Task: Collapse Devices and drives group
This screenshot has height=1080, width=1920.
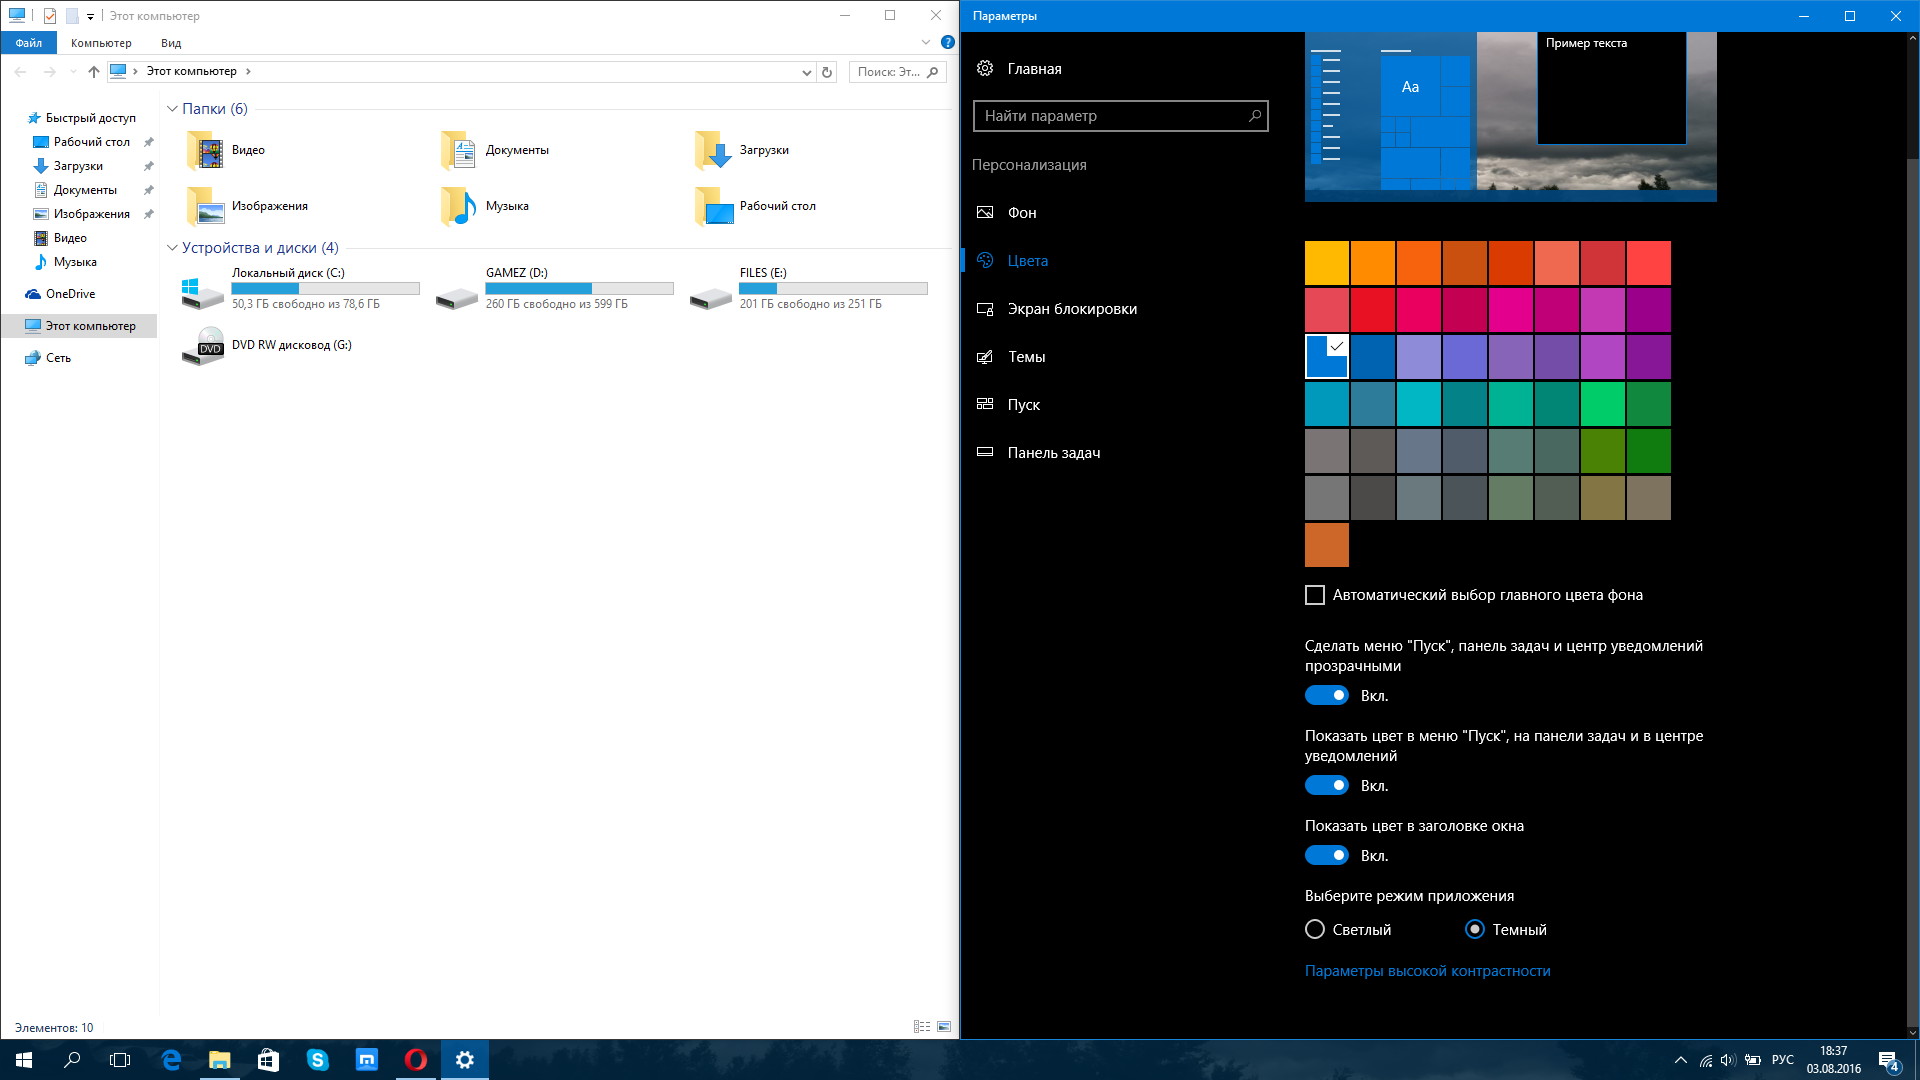Action: click(x=172, y=248)
